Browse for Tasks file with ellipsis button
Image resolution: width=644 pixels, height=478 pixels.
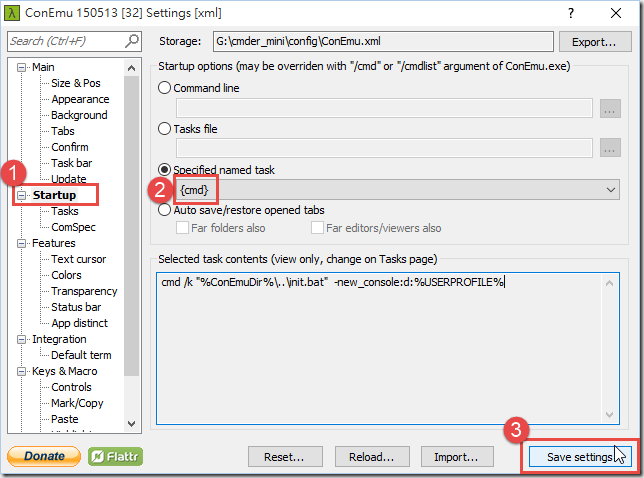coord(610,148)
